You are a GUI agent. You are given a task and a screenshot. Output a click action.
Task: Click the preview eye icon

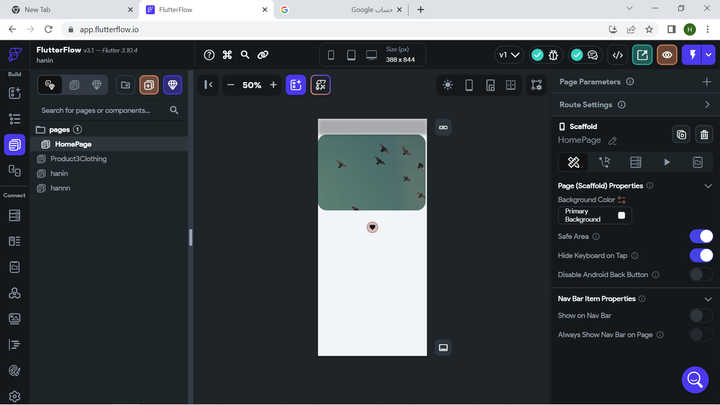coord(666,55)
